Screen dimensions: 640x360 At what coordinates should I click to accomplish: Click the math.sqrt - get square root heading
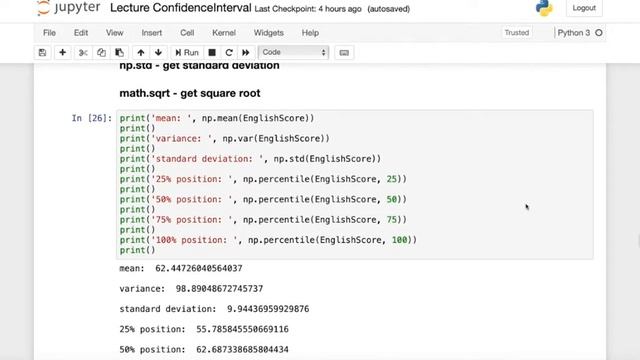(190, 93)
